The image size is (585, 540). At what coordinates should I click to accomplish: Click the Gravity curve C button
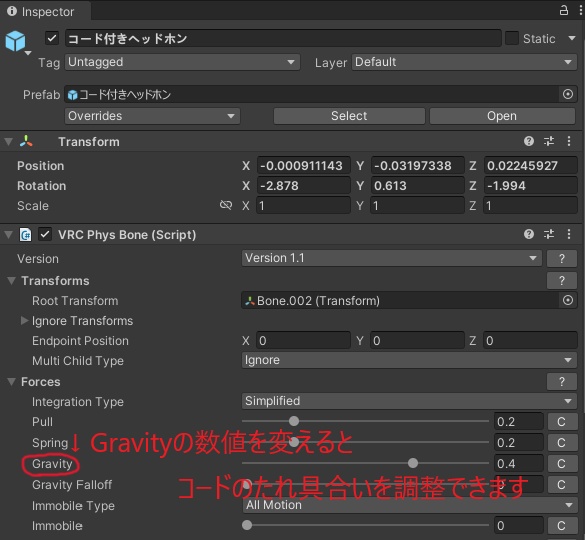(x=561, y=463)
